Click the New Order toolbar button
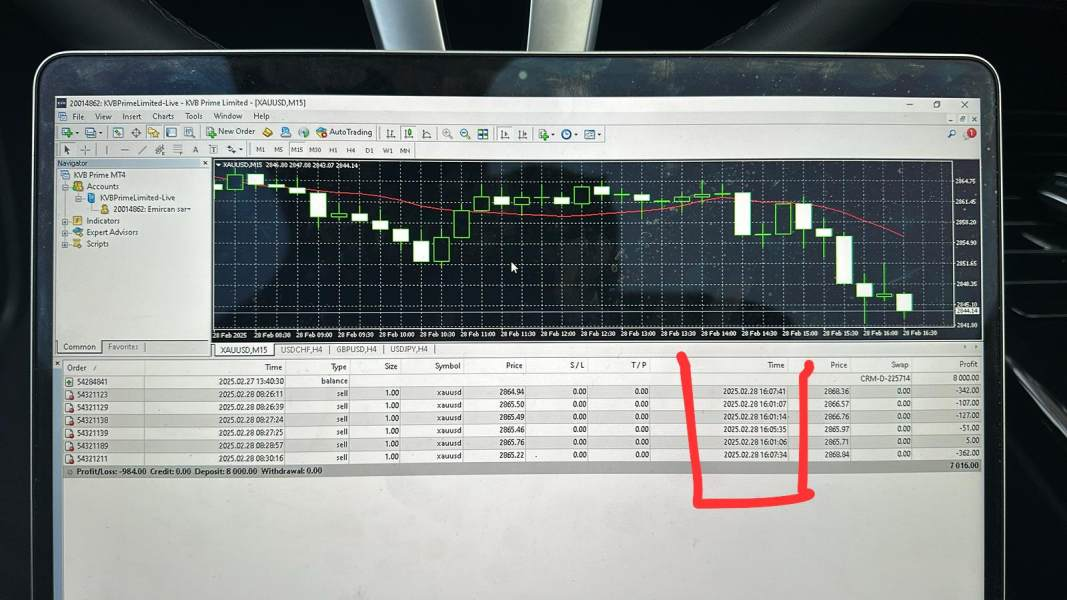 (231, 132)
